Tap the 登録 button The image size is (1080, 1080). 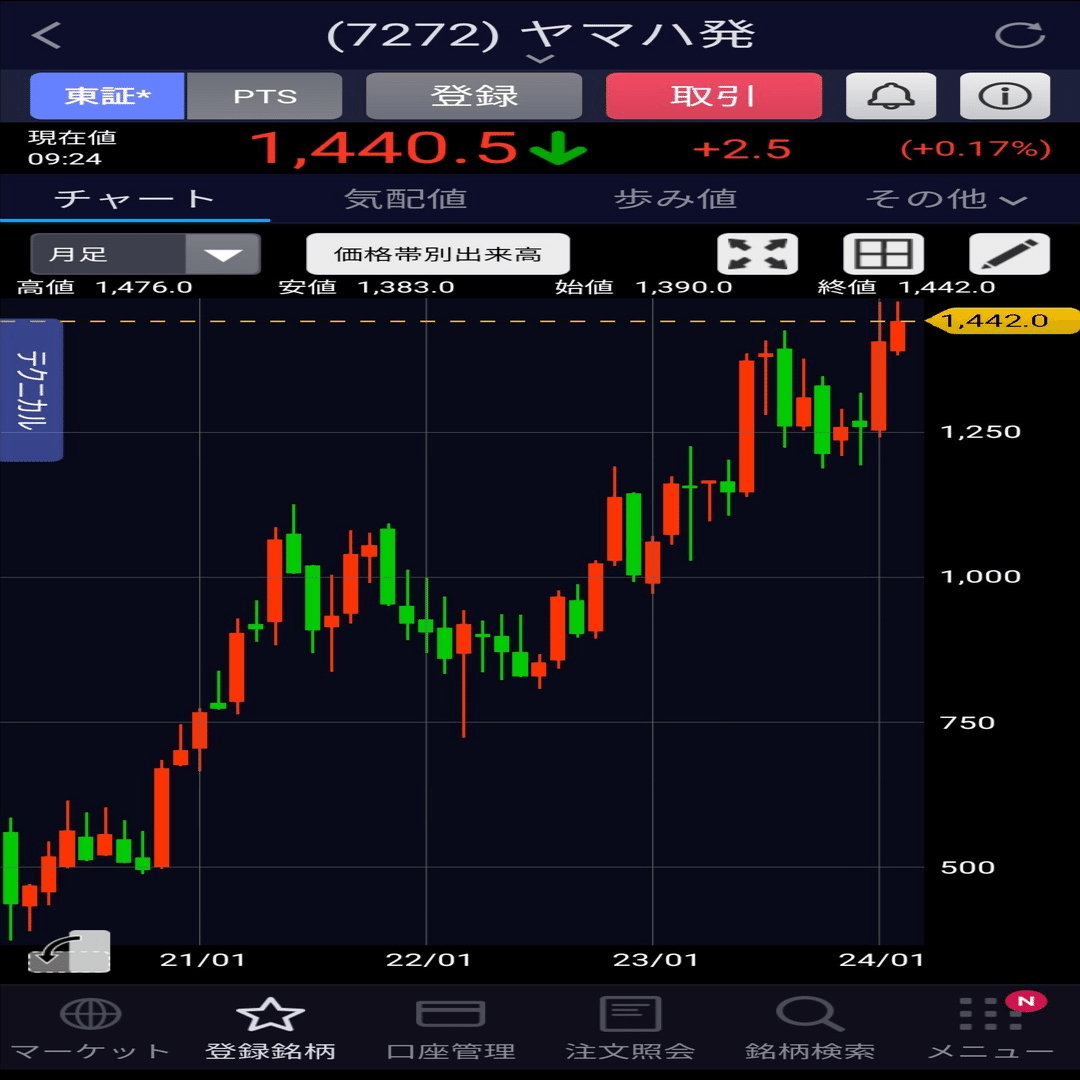[x=474, y=96]
